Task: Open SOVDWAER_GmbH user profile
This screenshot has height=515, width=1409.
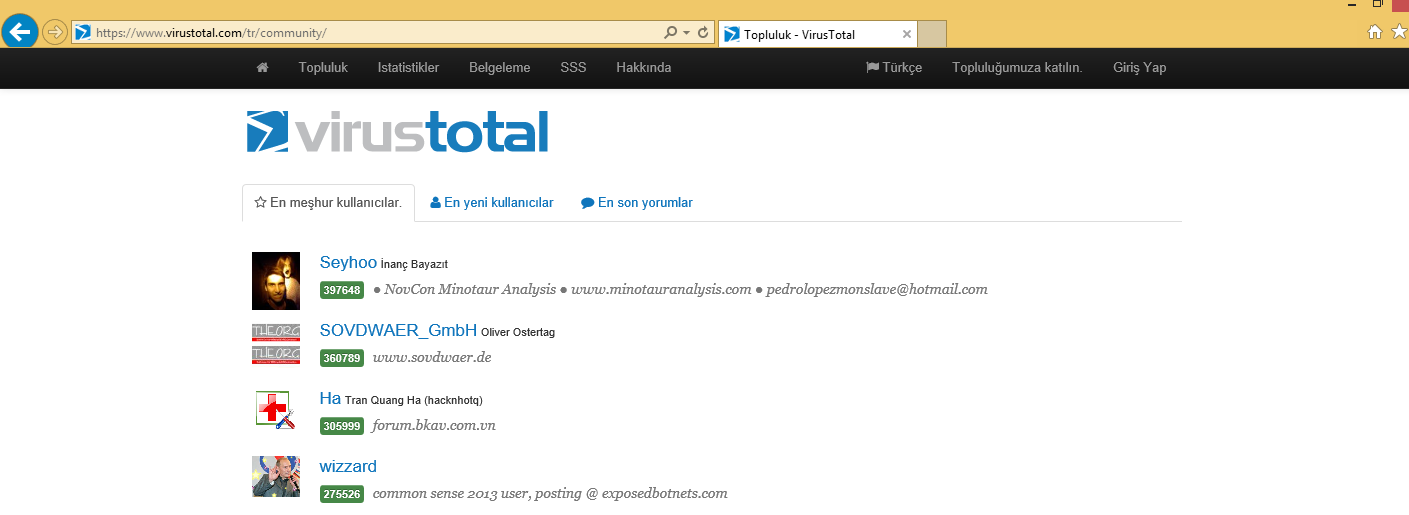Action: click(x=398, y=330)
